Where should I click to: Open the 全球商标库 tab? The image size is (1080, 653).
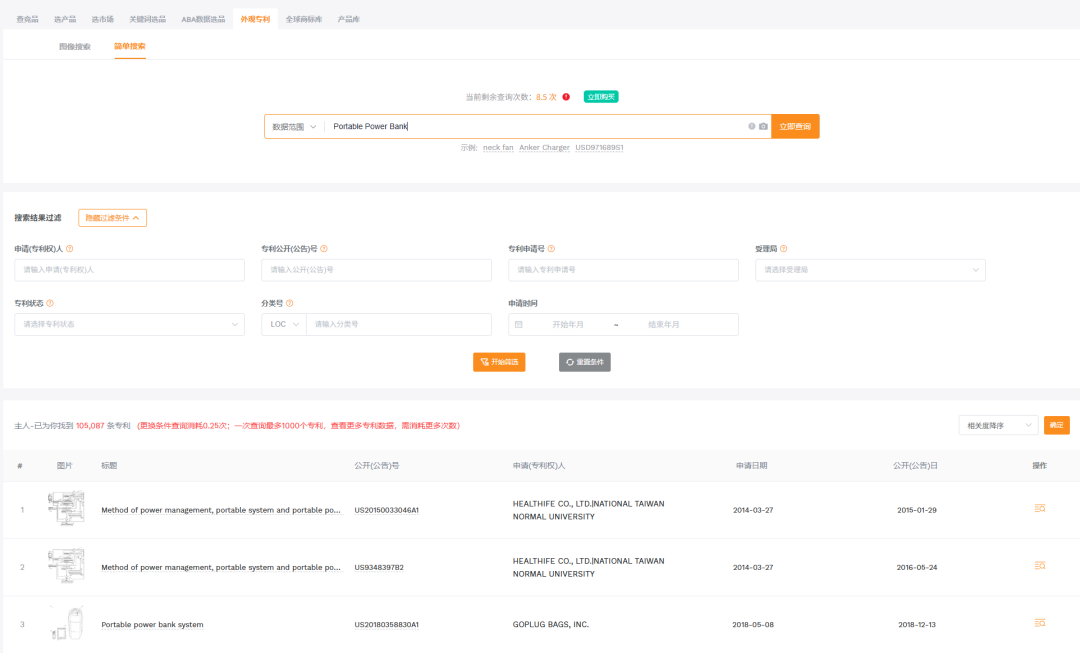(x=304, y=19)
